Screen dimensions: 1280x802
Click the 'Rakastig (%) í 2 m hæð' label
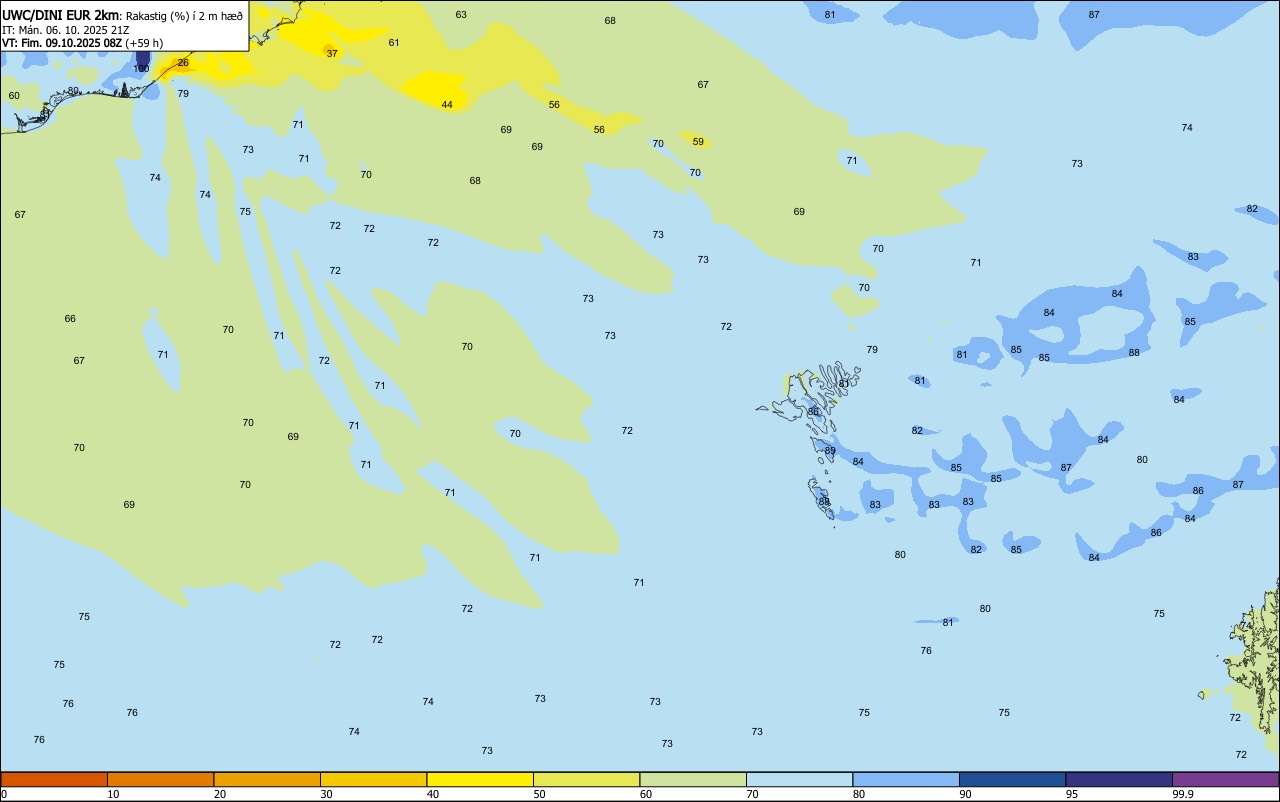[x=184, y=16]
